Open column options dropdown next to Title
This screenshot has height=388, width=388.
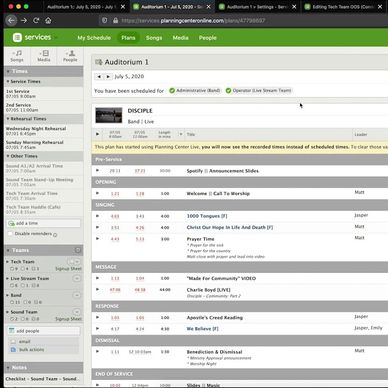(x=180, y=134)
